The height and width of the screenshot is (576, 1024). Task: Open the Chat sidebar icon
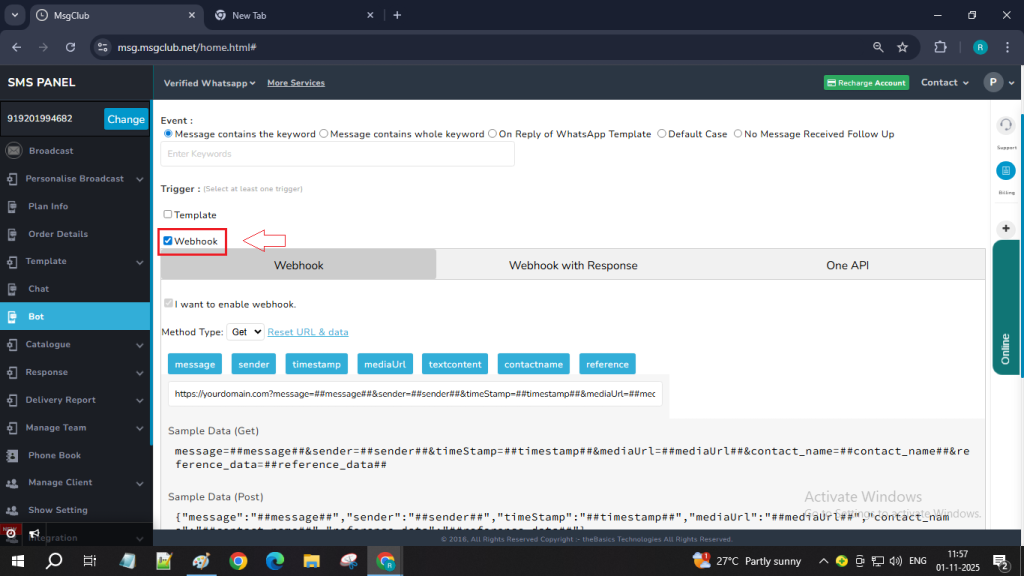point(12,289)
